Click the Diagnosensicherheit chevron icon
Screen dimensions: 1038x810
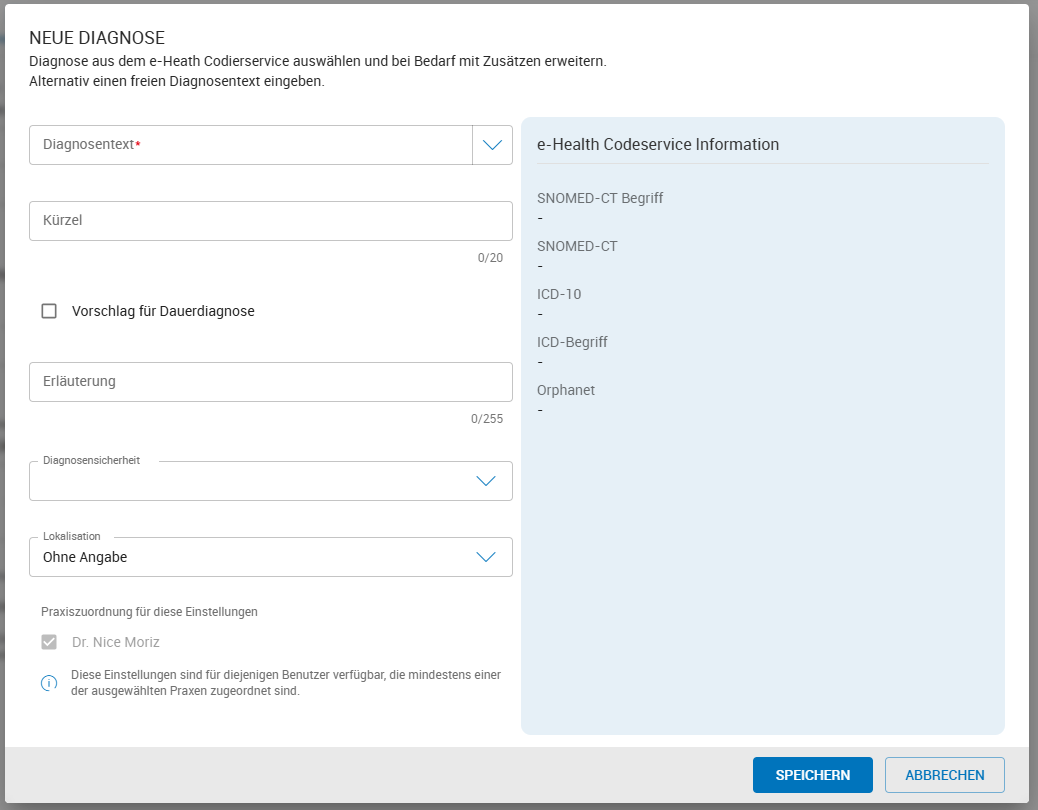pos(486,481)
